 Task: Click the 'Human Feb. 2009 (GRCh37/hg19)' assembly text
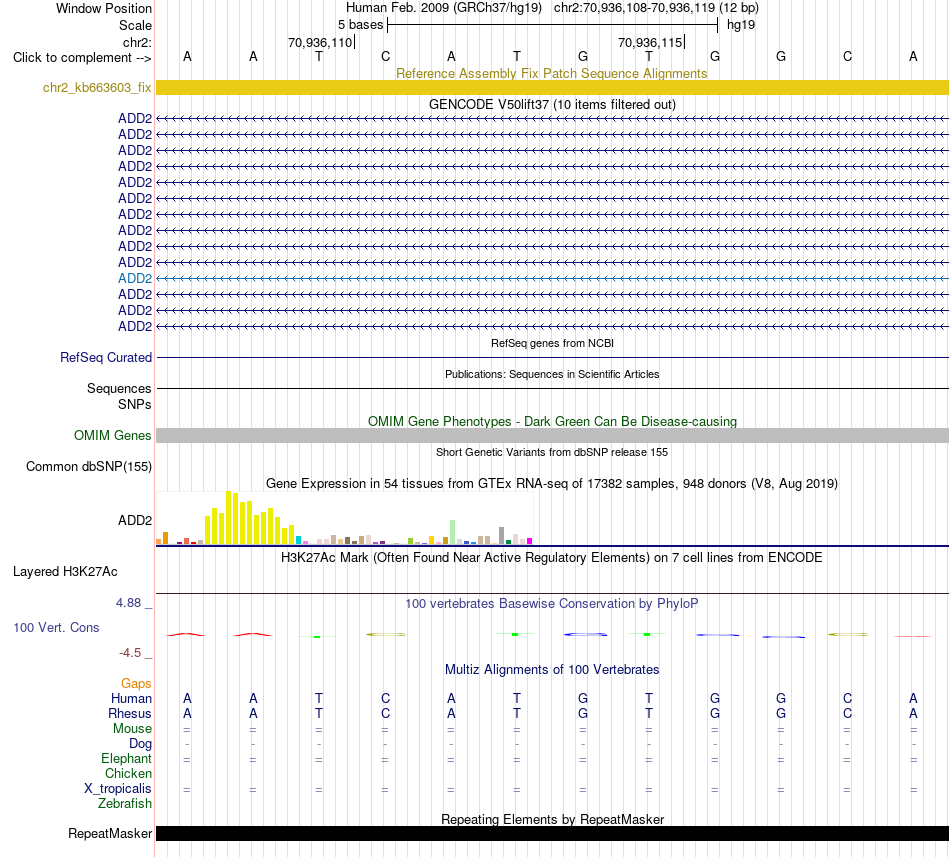click(443, 8)
